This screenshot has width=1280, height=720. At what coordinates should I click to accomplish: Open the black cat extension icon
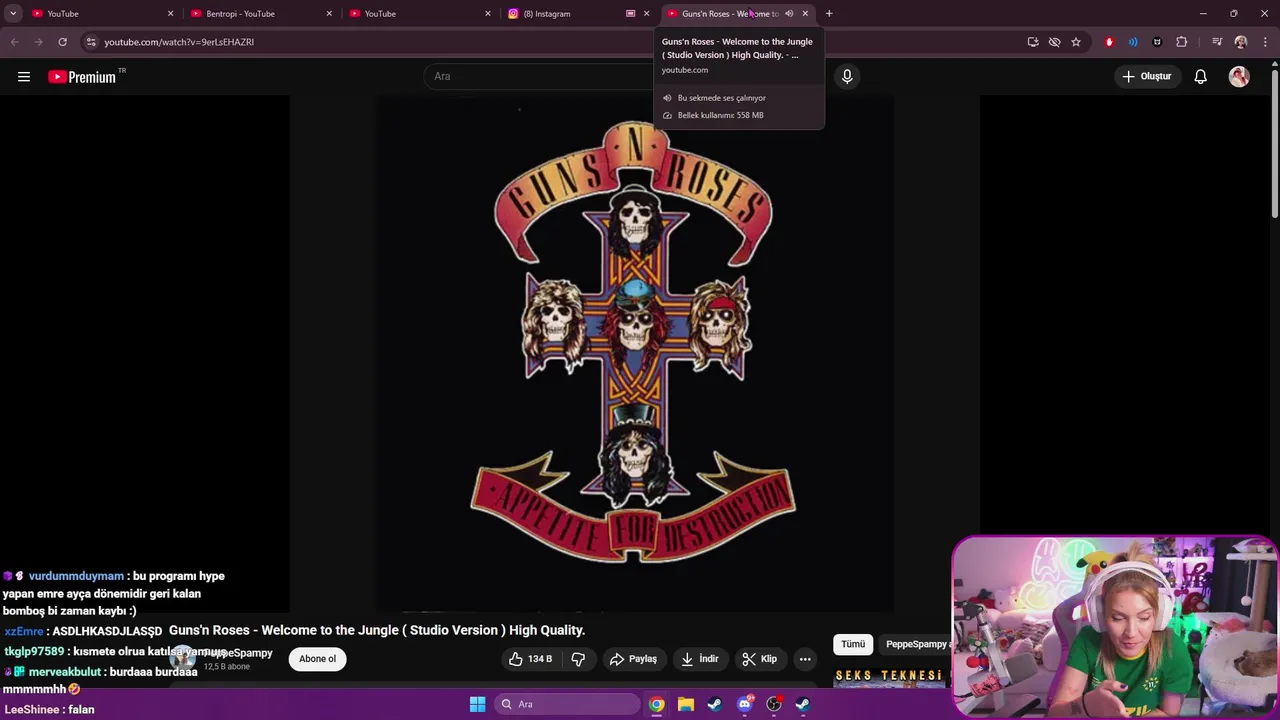point(1157,42)
